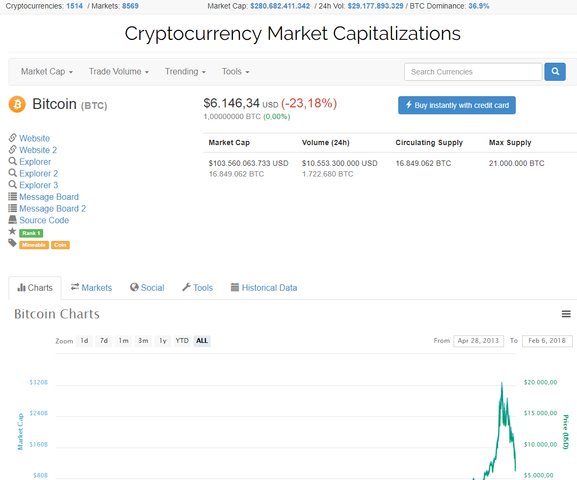
Task: Select the YTD zoom range
Action: point(182,341)
